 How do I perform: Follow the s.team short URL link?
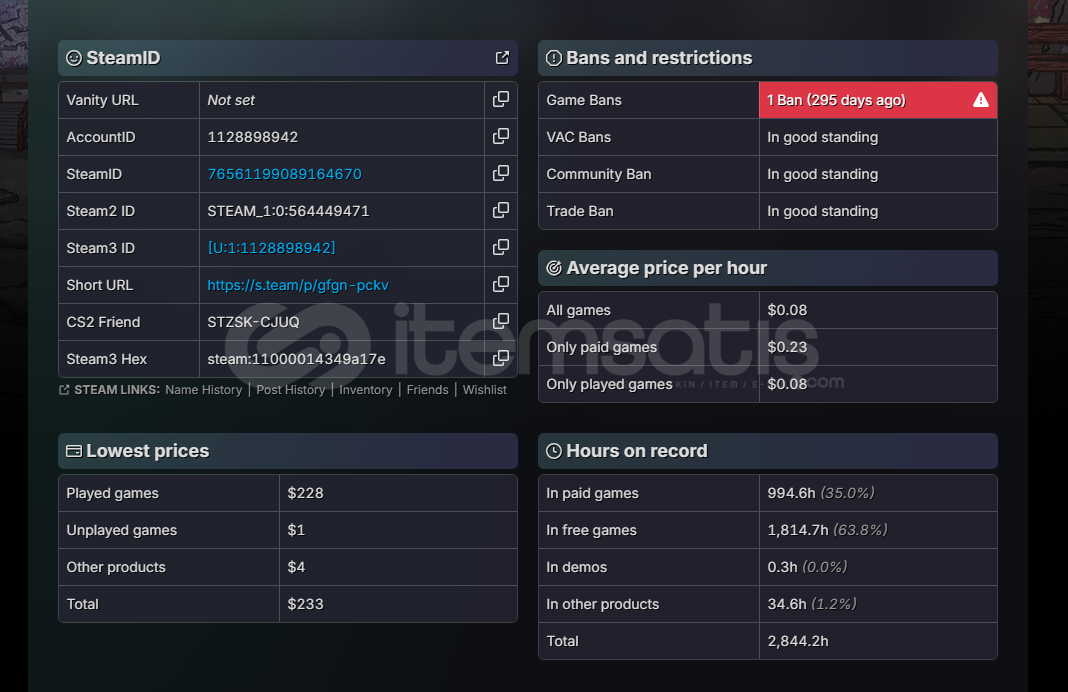pos(297,285)
